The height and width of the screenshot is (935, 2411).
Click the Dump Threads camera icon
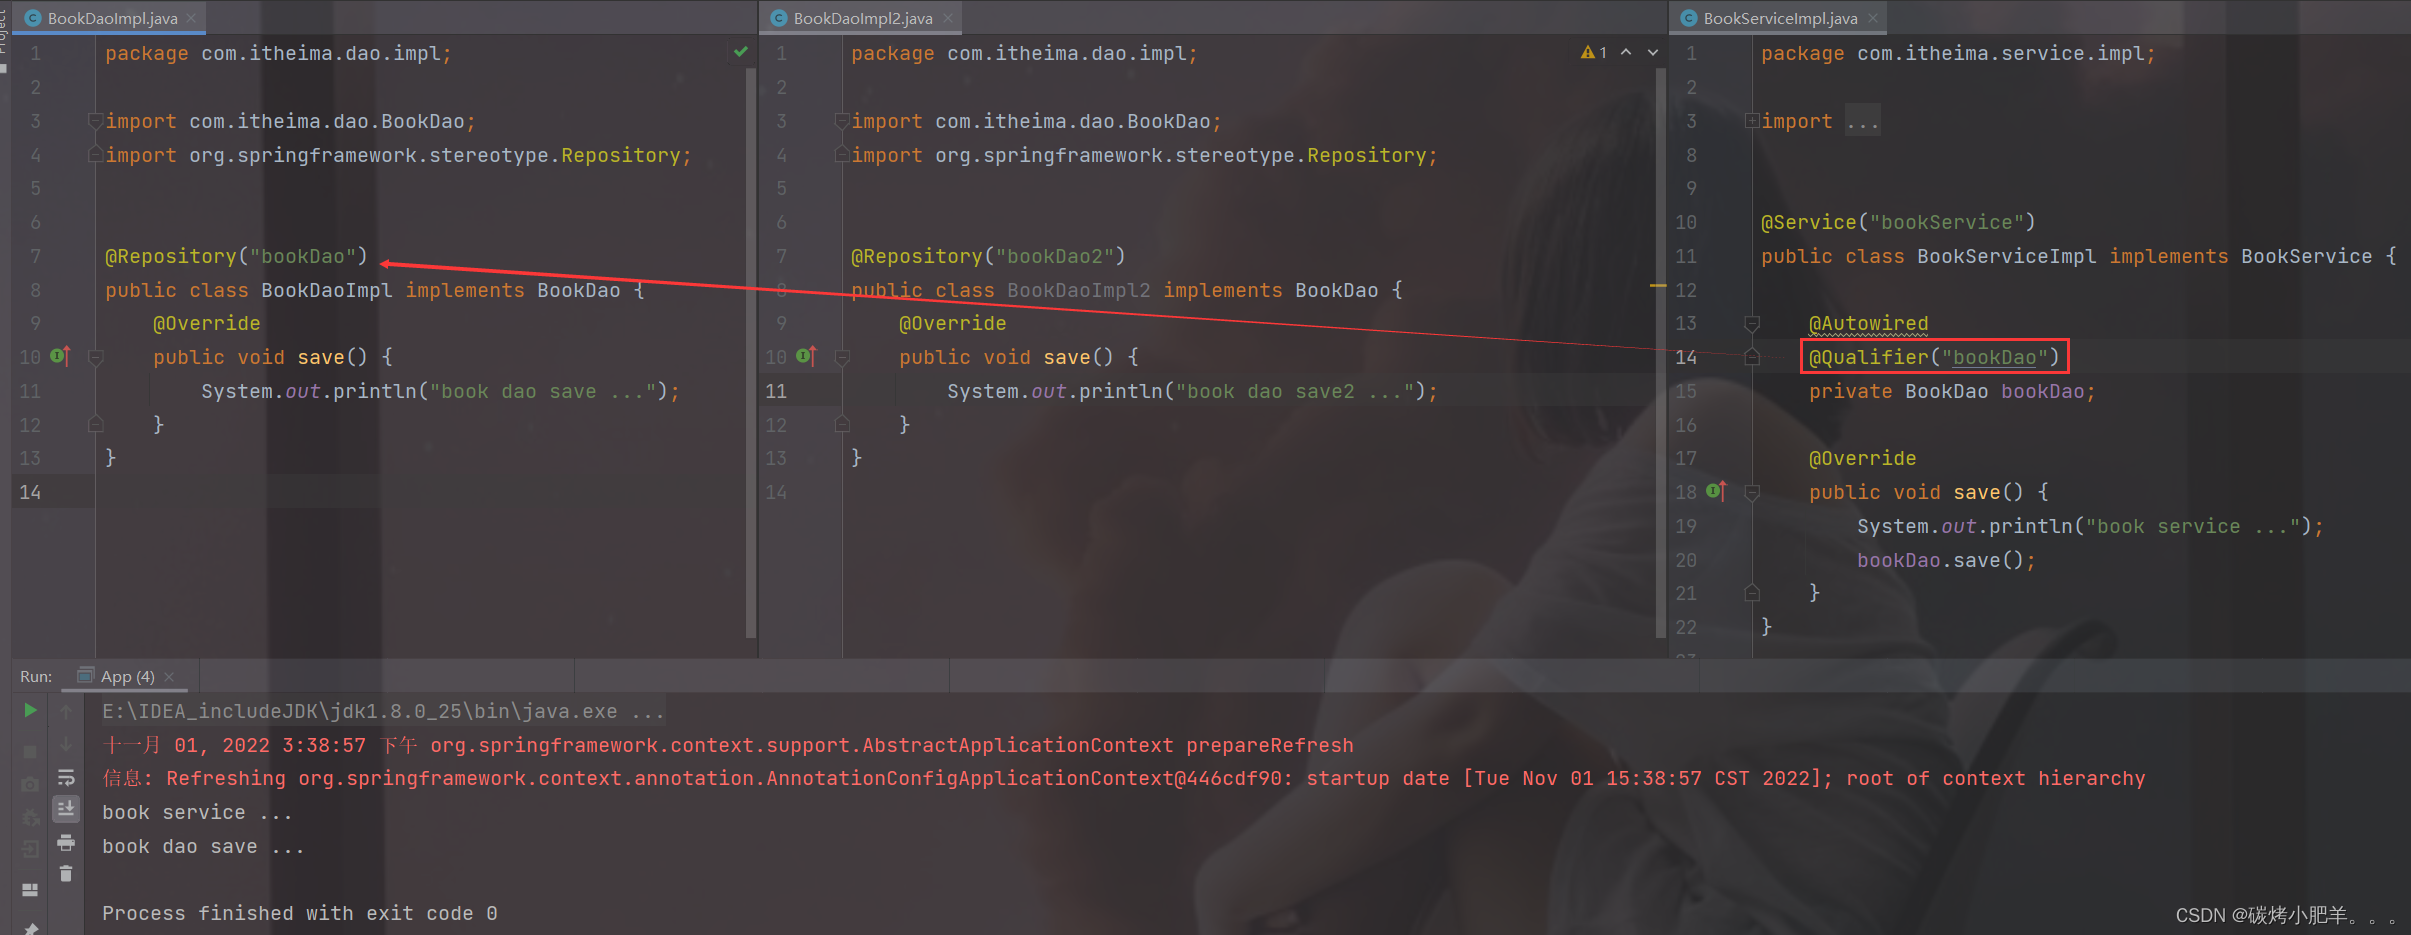coord(30,785)
